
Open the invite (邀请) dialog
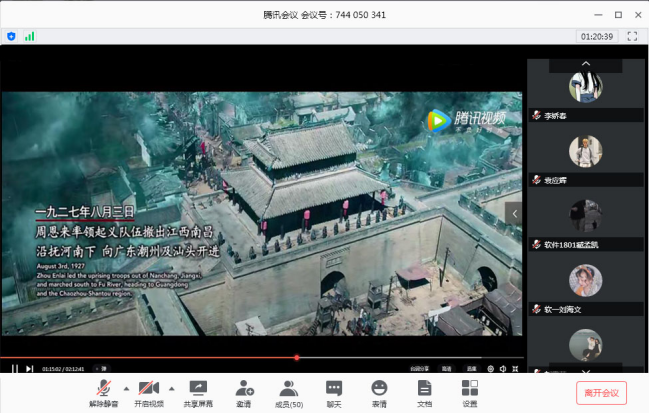coord(244,391)
